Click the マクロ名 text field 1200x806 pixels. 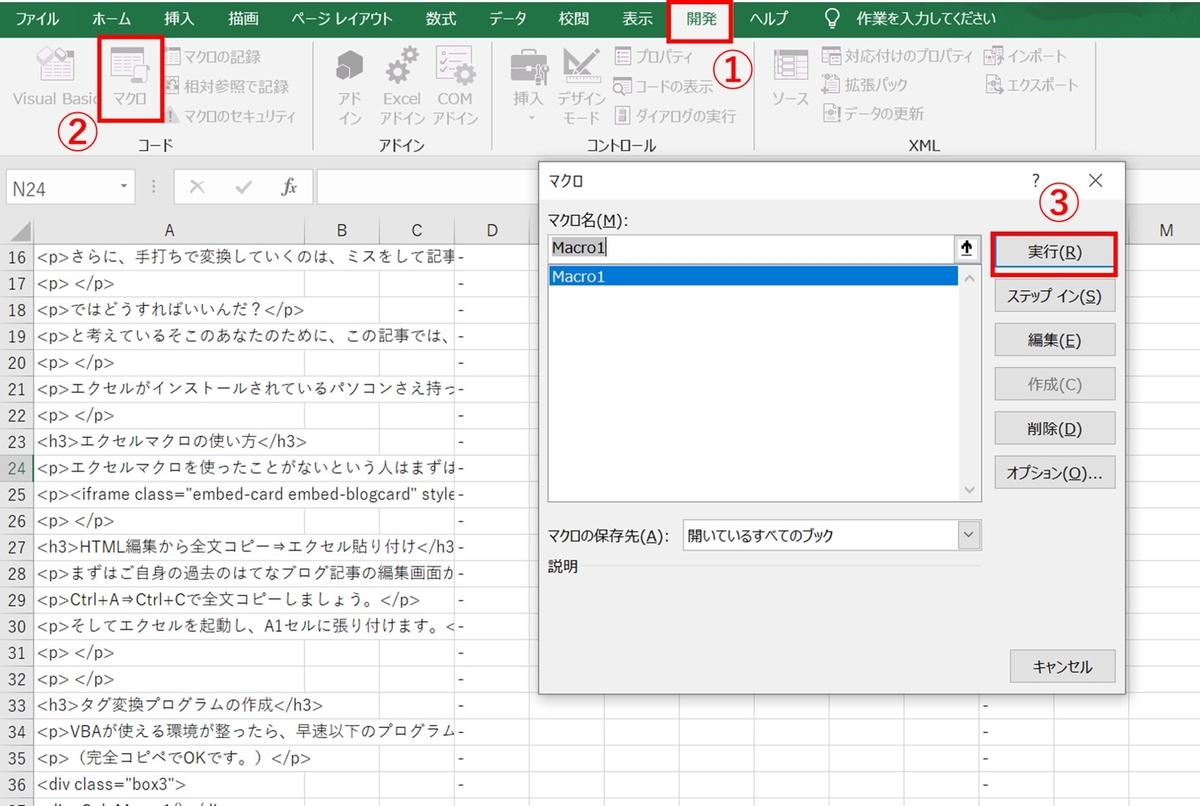(753, 248)
